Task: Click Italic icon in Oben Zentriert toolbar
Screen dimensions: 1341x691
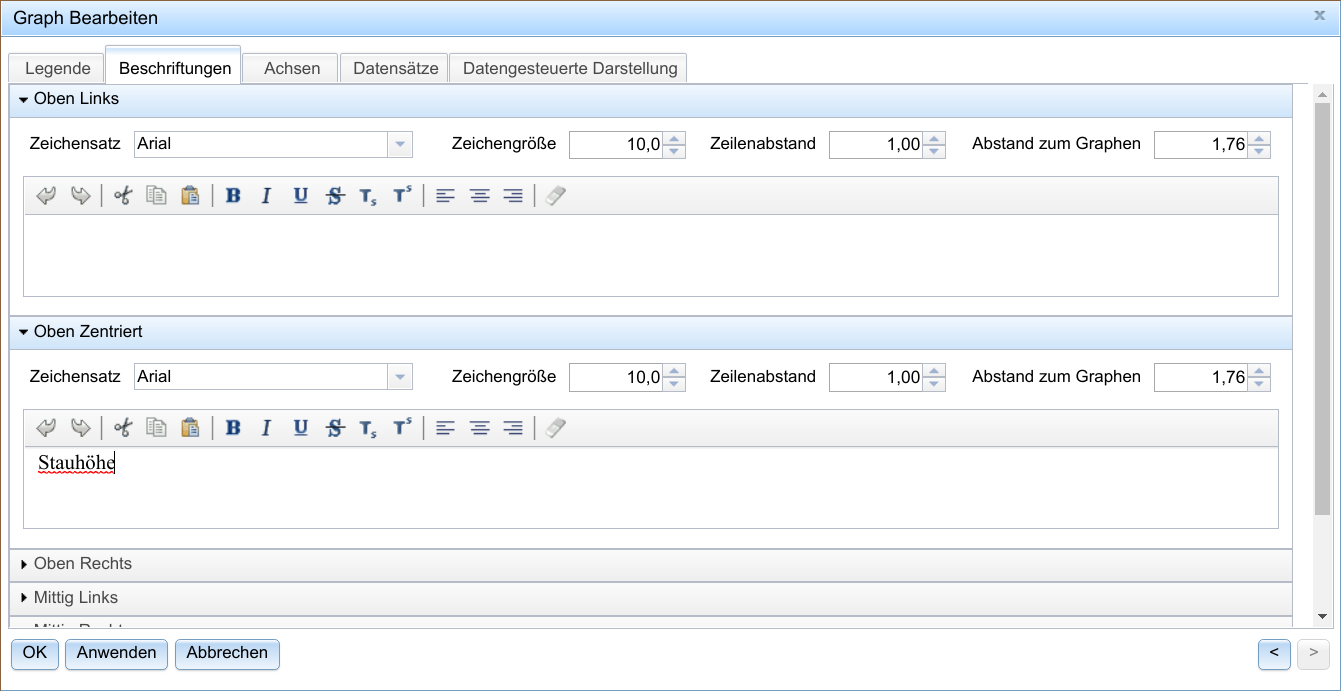Action: (266, 429)
